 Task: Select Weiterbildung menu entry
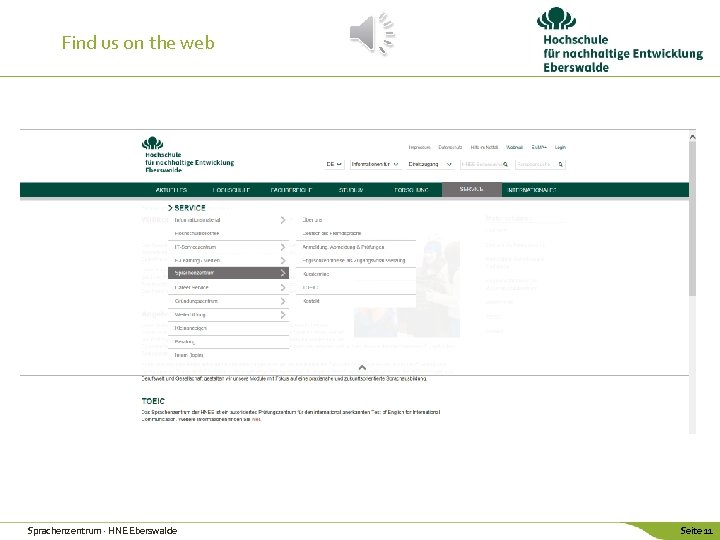pyautogui.click(x=190, y=315)
